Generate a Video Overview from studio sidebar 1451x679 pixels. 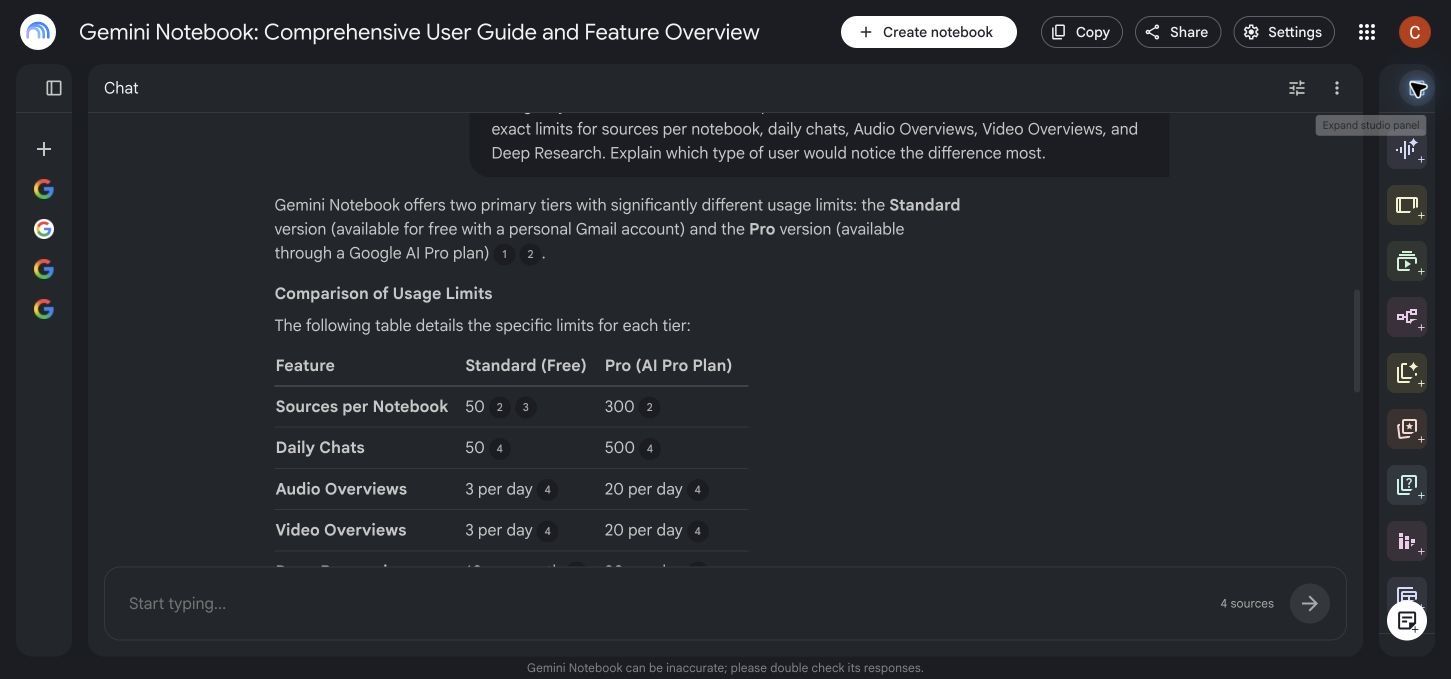point(1407,261)
